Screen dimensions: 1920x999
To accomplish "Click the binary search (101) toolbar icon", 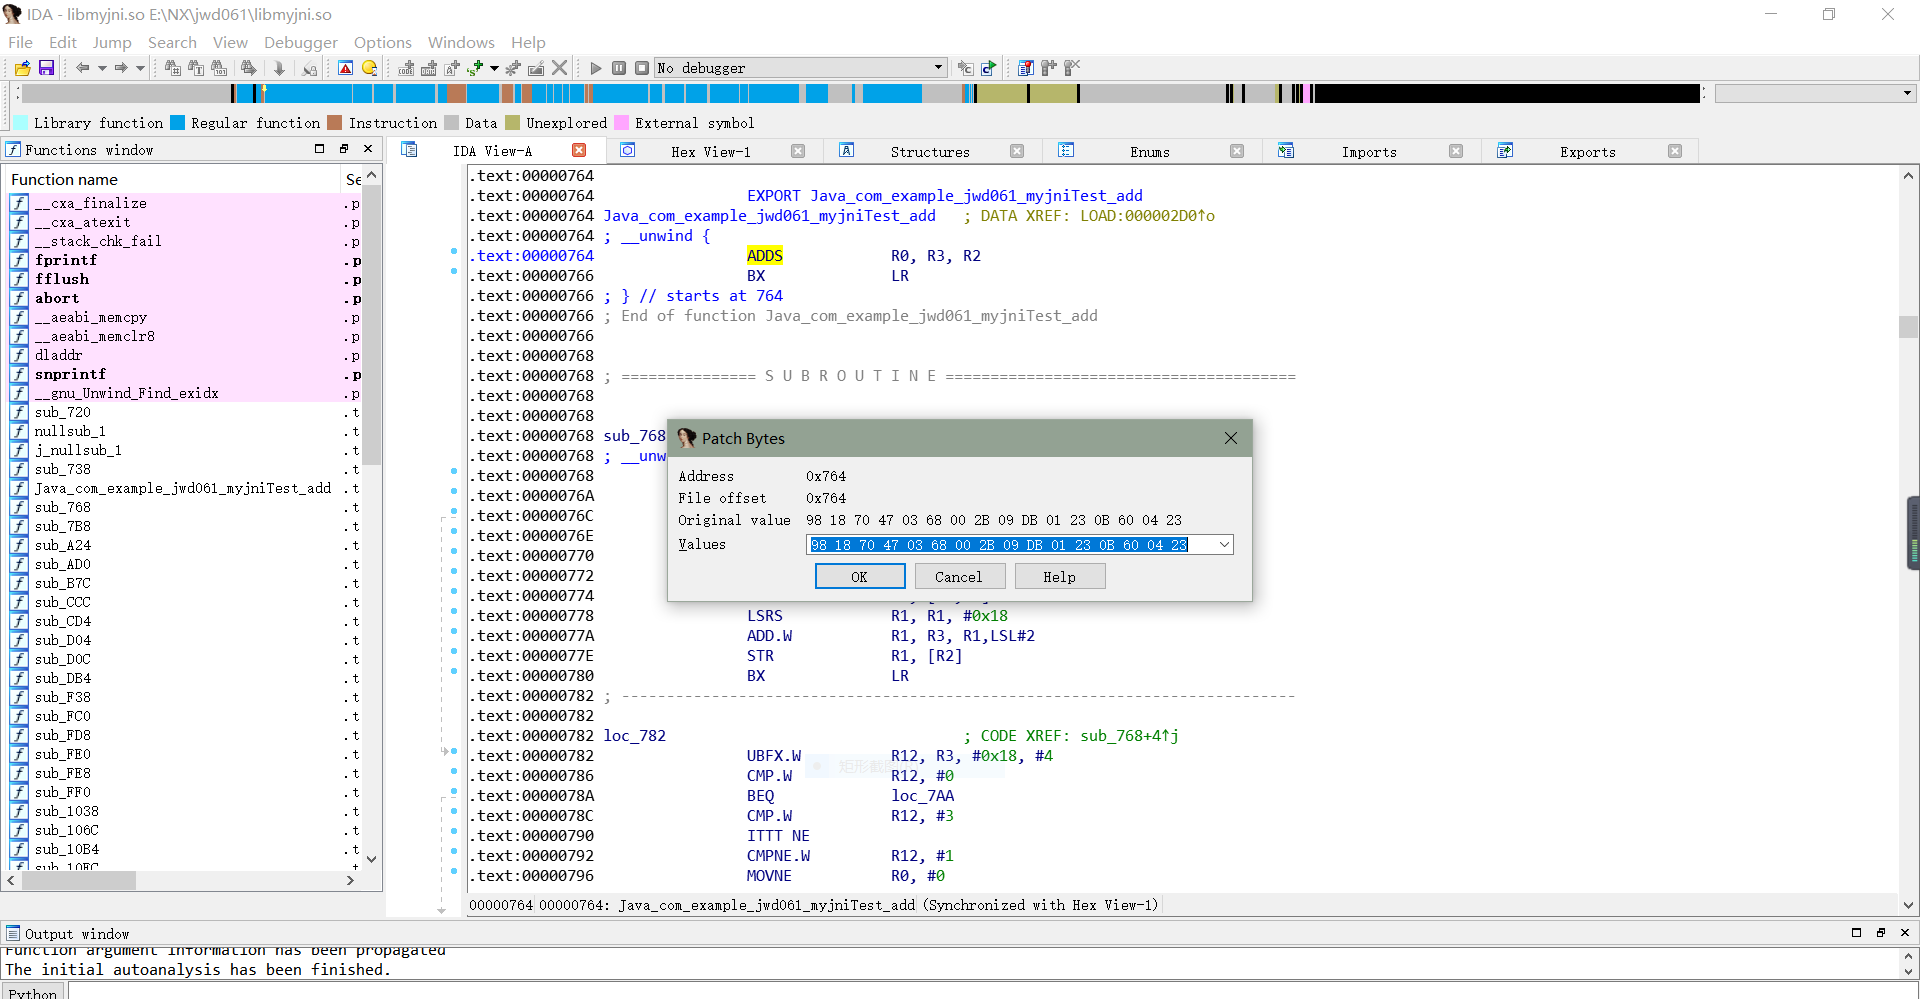I will (220, 68).
